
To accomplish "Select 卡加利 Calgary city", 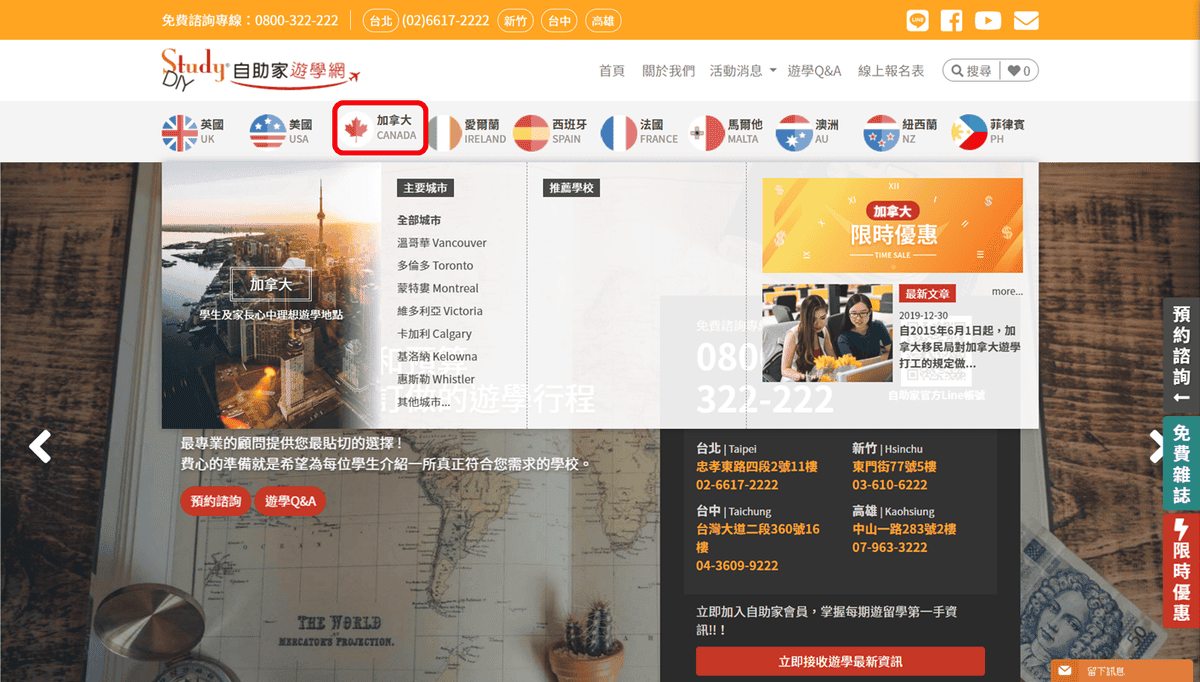I will click(434, 334).
